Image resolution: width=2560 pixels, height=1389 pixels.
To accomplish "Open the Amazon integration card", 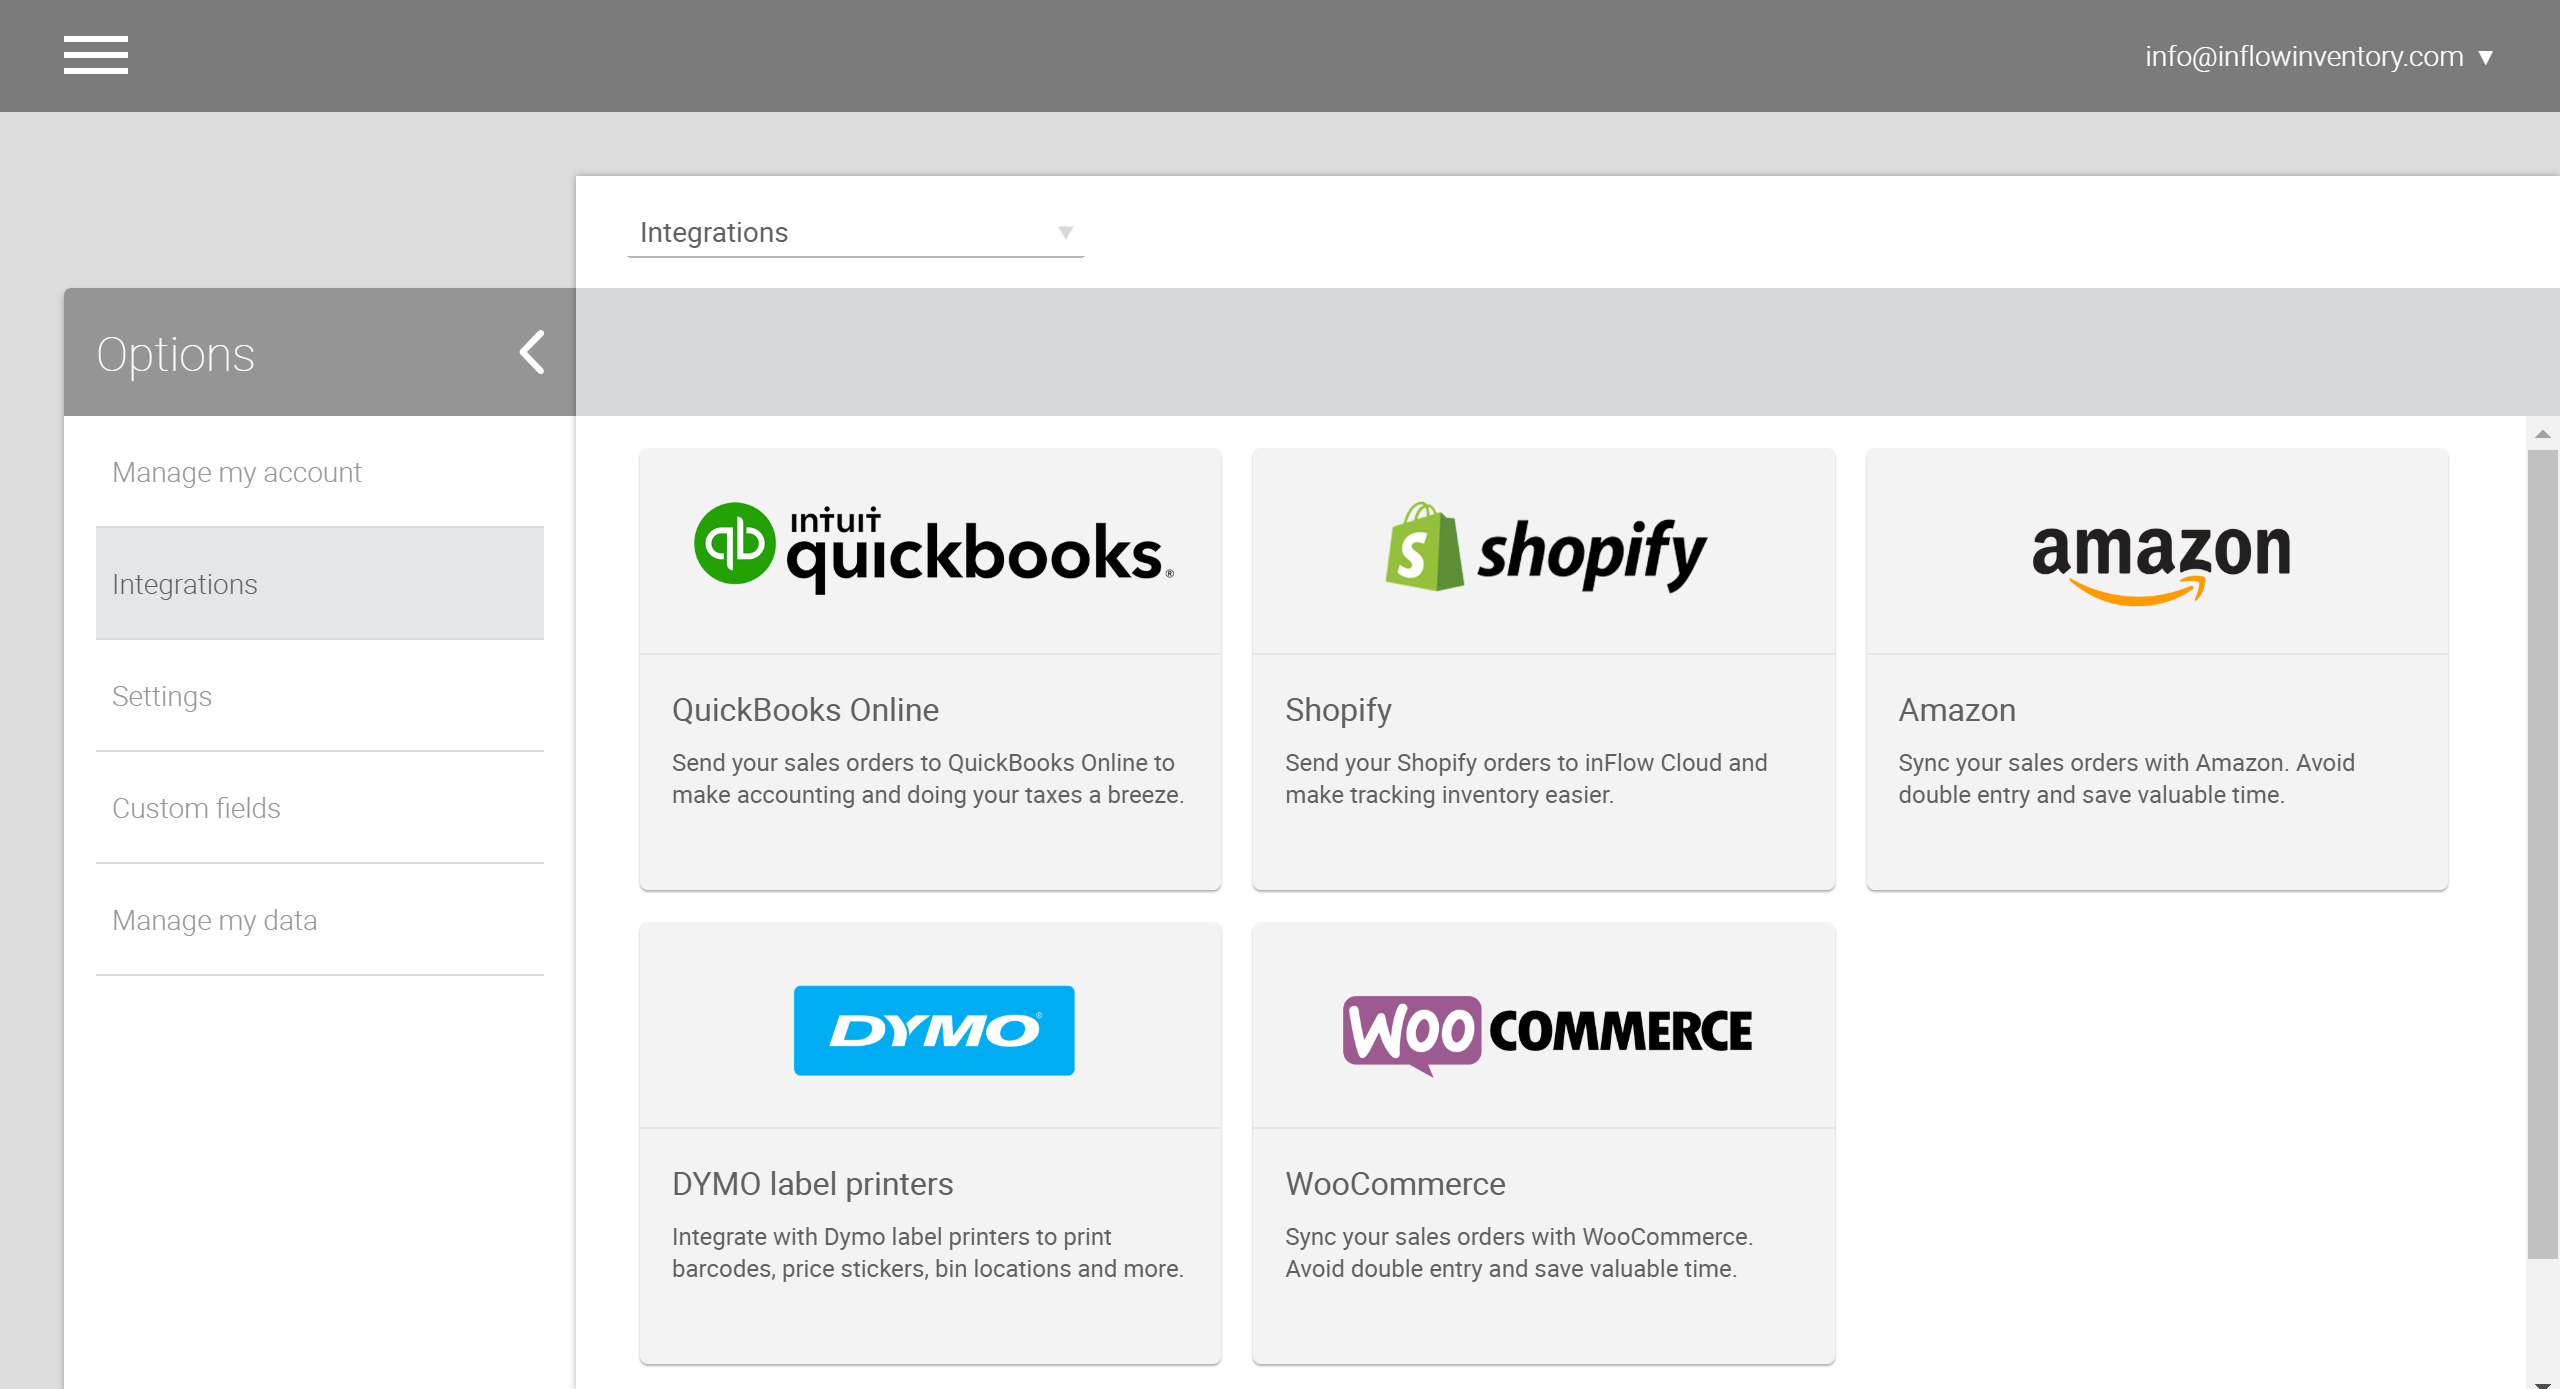I will pyautogui.click(x=2157, y=710).
